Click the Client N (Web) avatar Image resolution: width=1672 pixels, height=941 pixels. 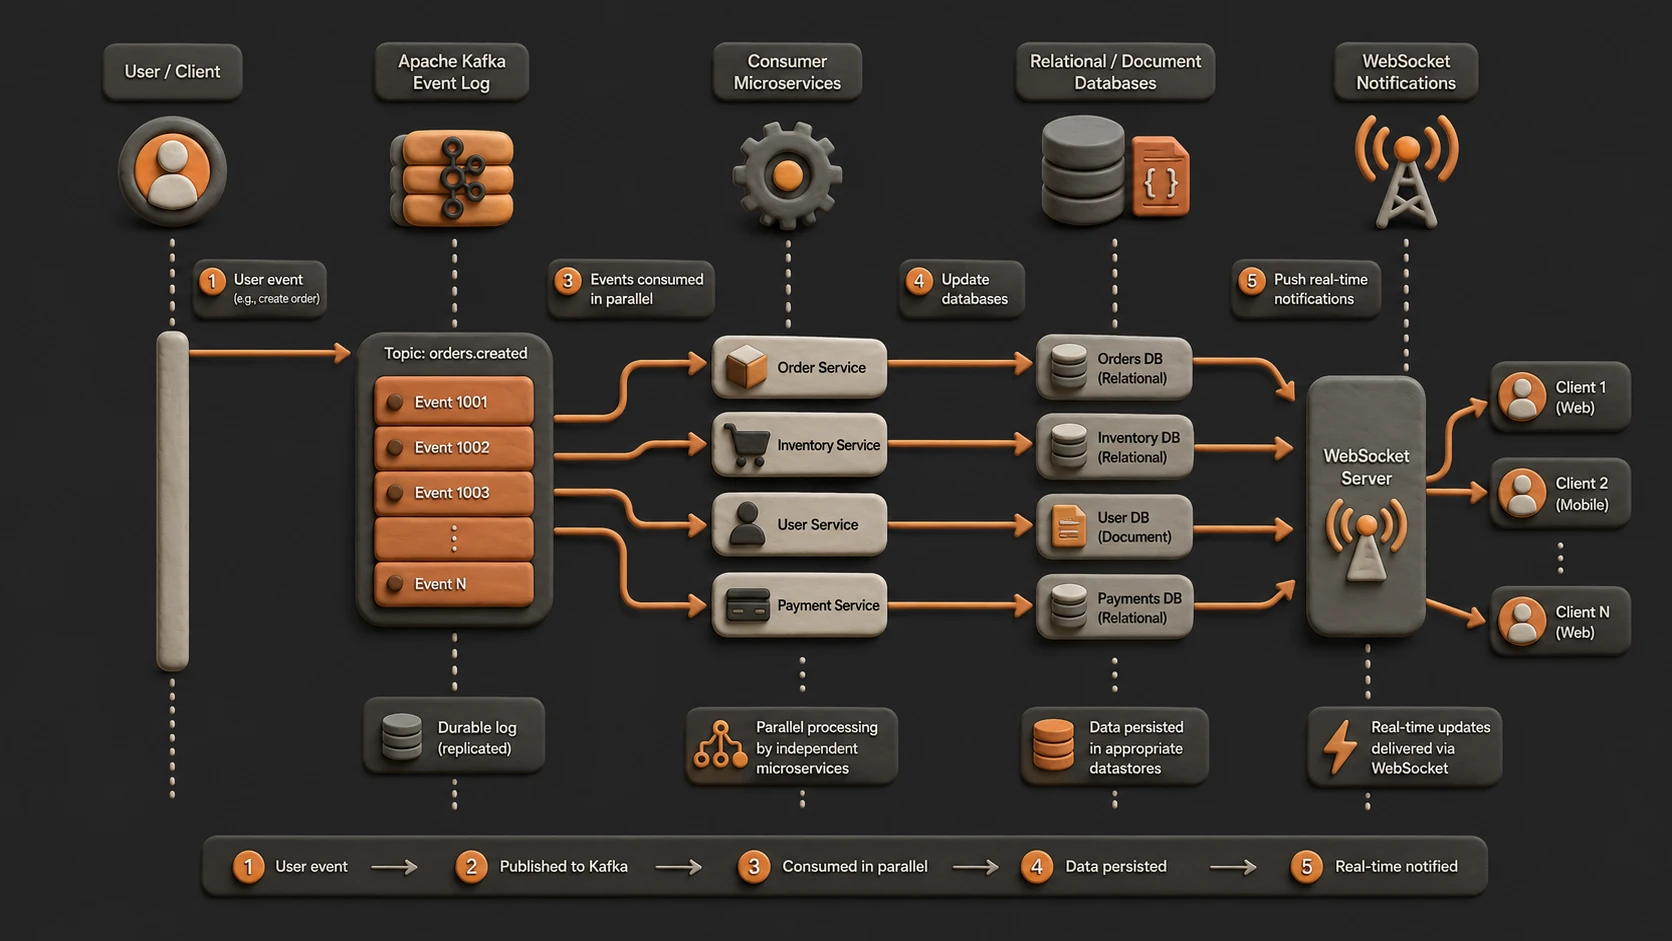point(1522,621)
